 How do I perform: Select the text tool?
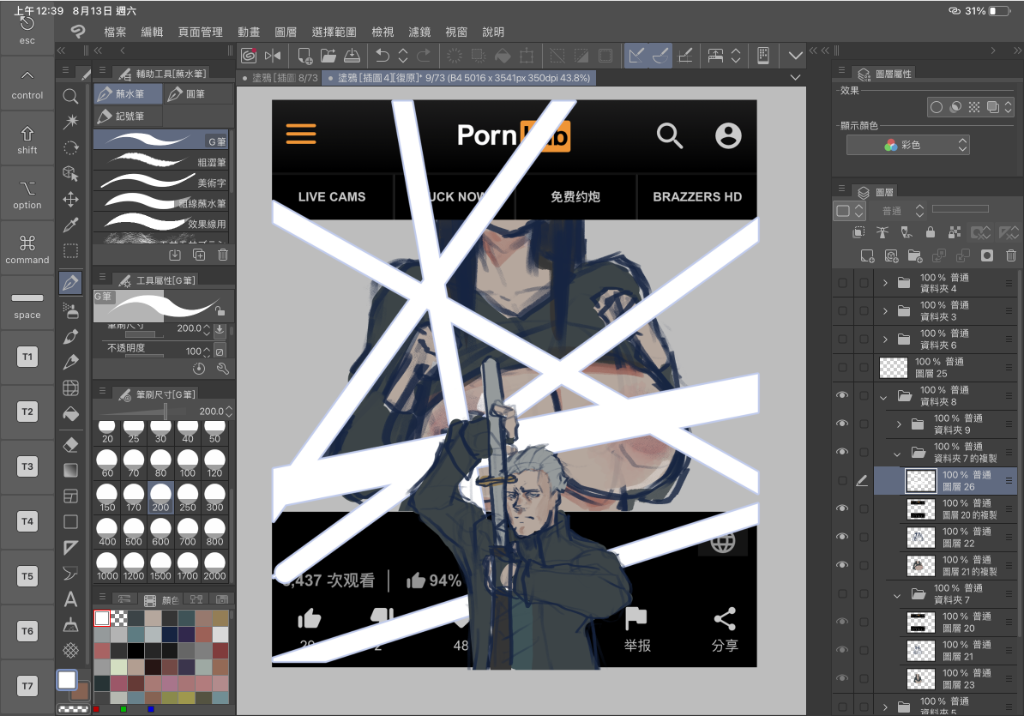pos(71,599)
